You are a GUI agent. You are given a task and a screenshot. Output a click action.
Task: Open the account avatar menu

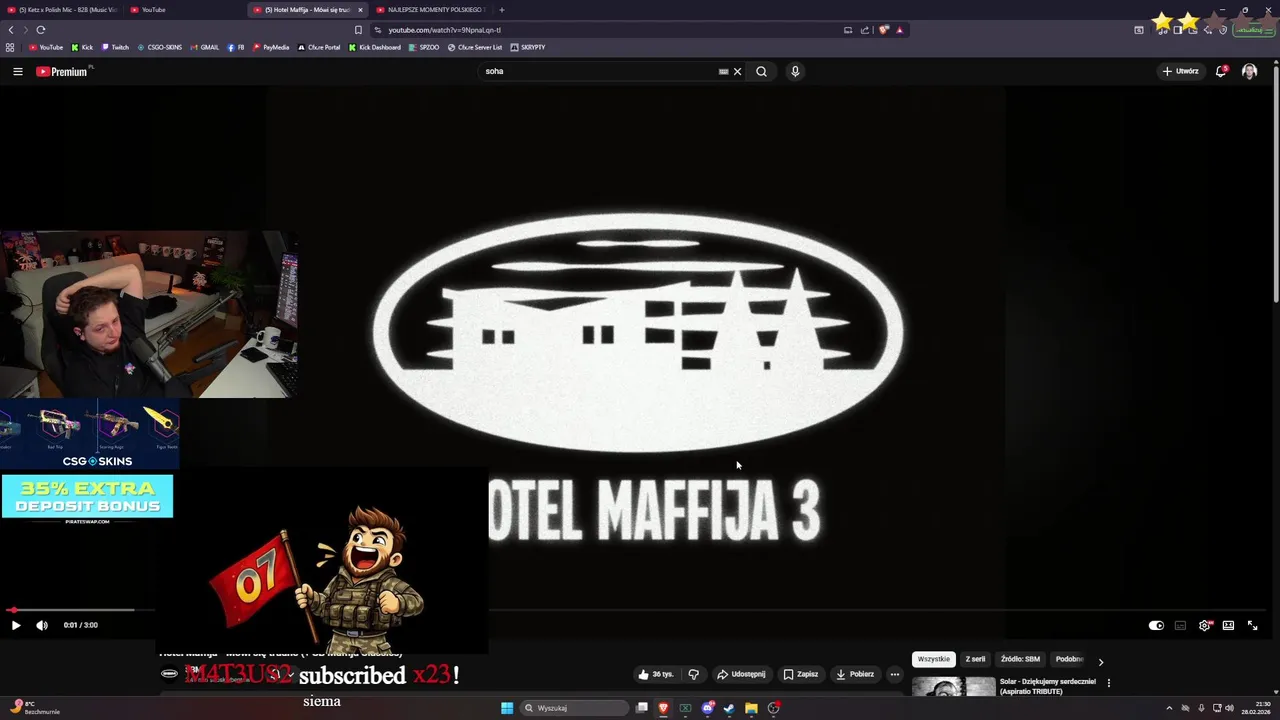(x=1249, y=71)
